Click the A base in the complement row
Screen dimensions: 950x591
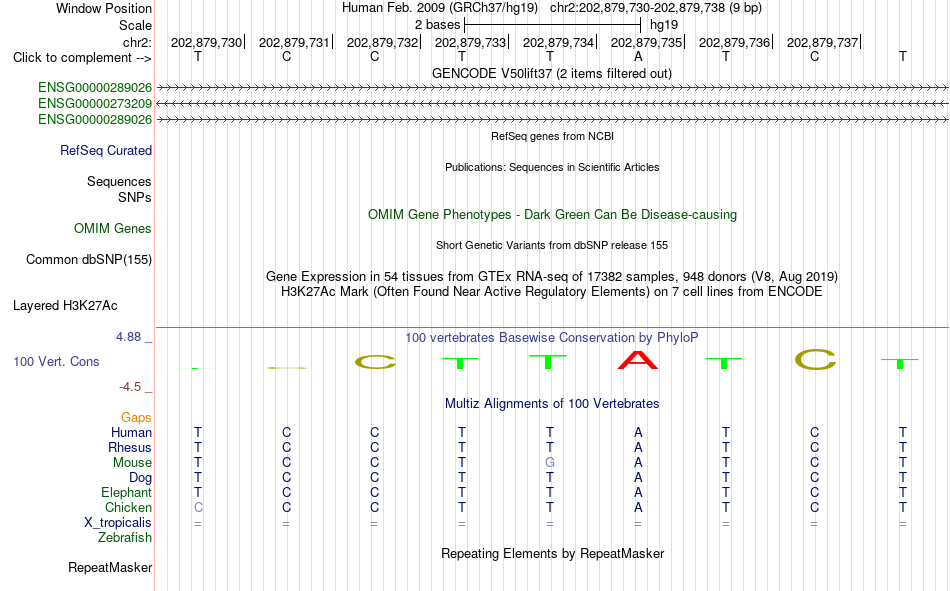[x=638, y=57]
